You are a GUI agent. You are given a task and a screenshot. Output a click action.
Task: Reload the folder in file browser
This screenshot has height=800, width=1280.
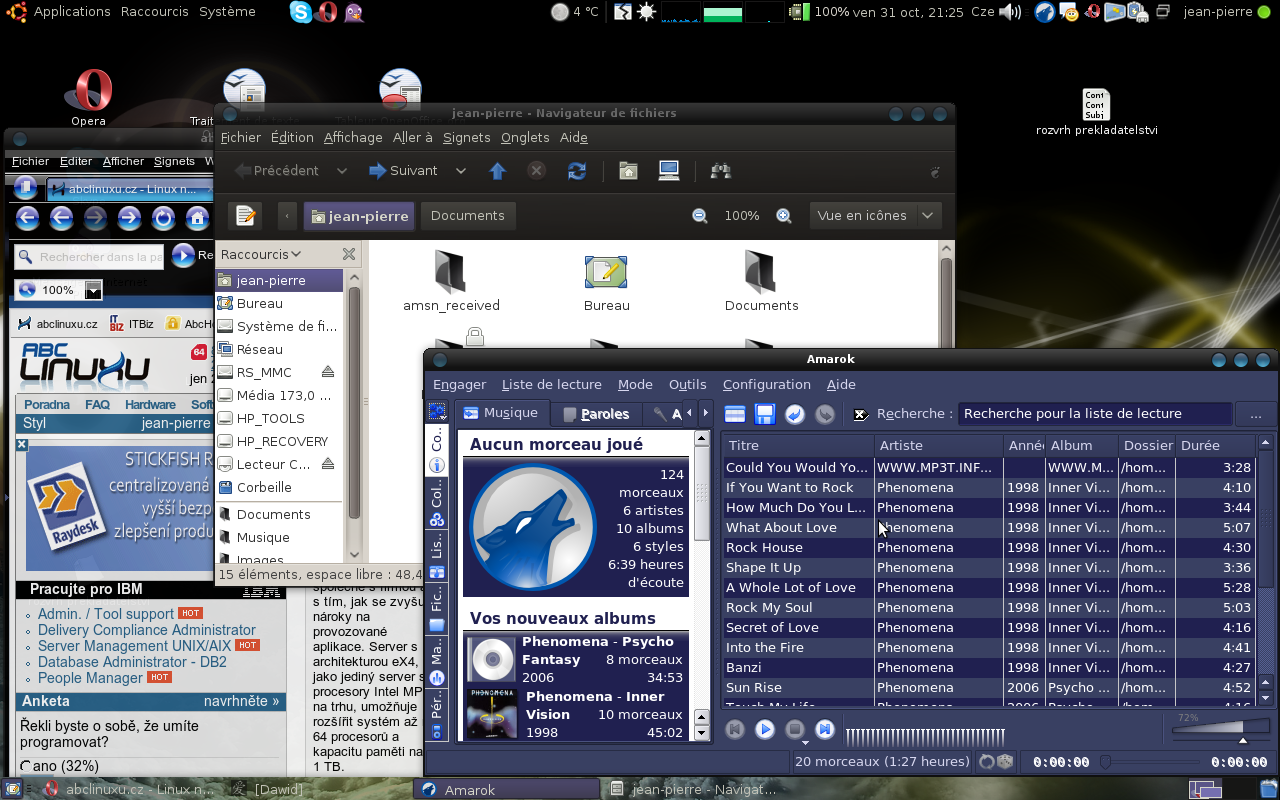[577, 171]
